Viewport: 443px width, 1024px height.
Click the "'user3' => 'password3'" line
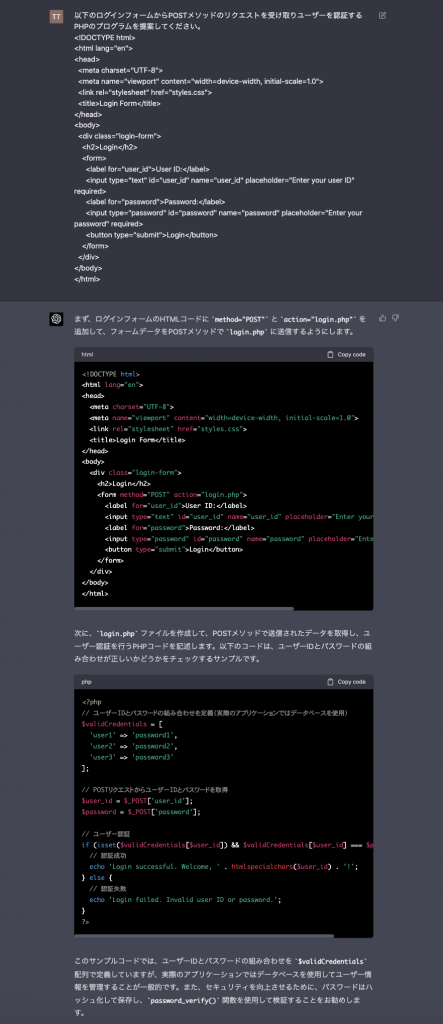132,757
